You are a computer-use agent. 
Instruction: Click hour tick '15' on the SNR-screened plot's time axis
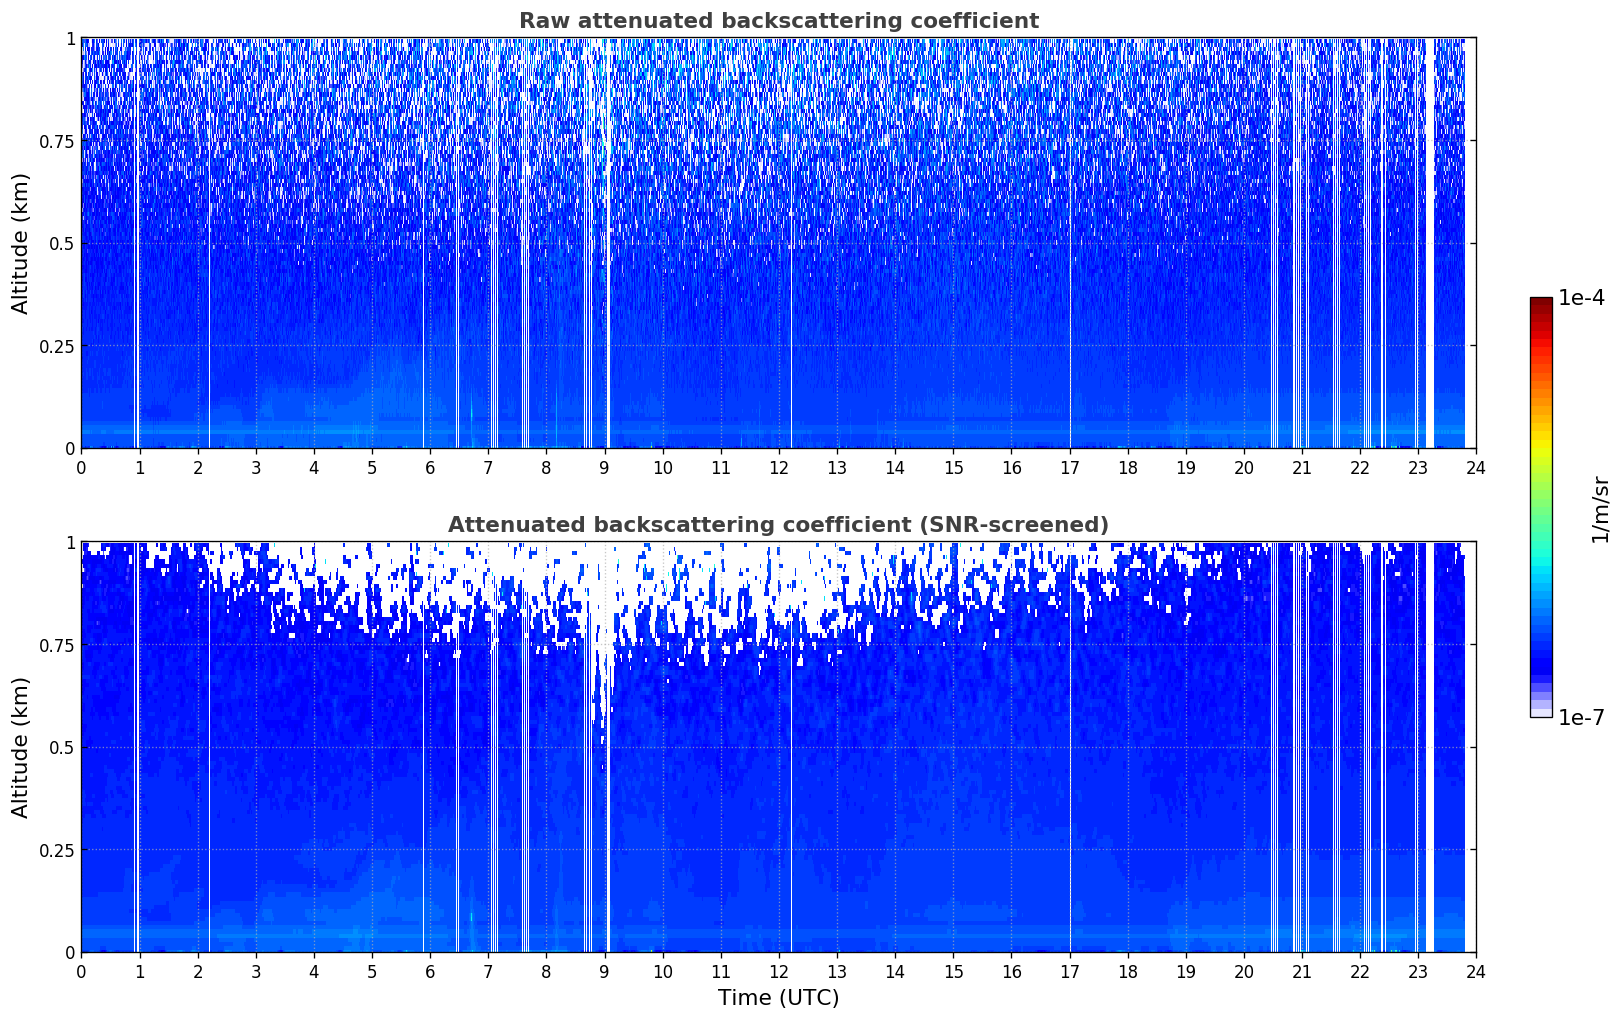(x=953, y=972)
